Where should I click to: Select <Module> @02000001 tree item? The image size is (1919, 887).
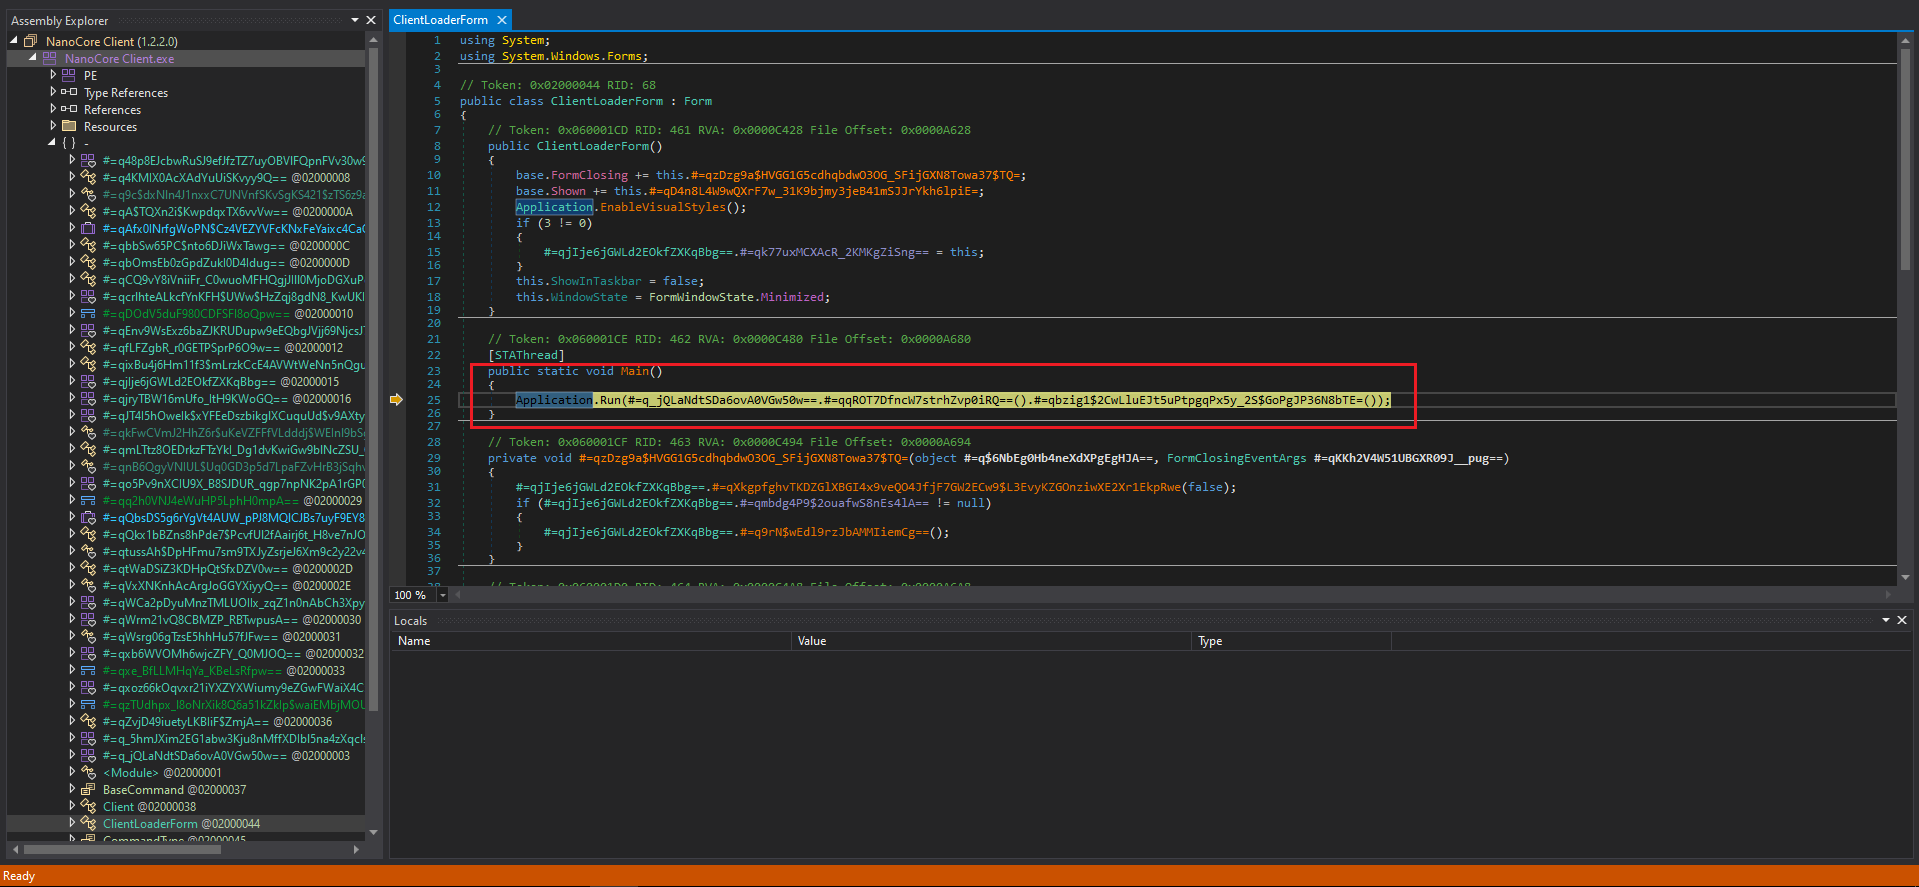point(162,773)
